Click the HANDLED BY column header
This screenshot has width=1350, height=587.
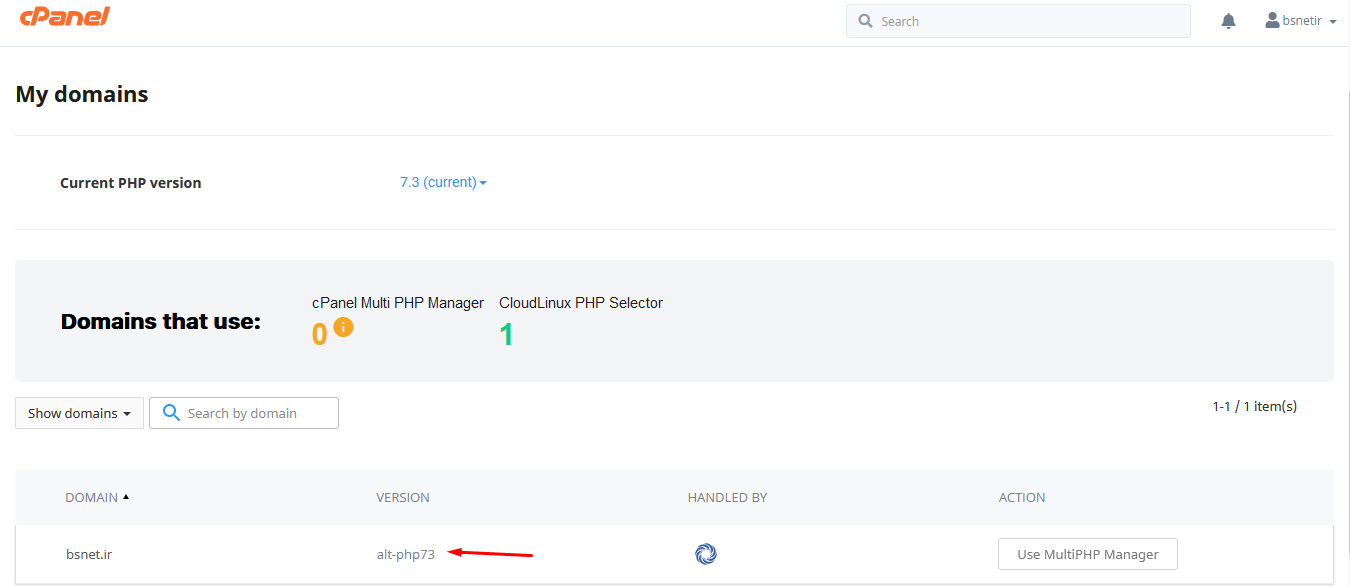click(727, 497)
